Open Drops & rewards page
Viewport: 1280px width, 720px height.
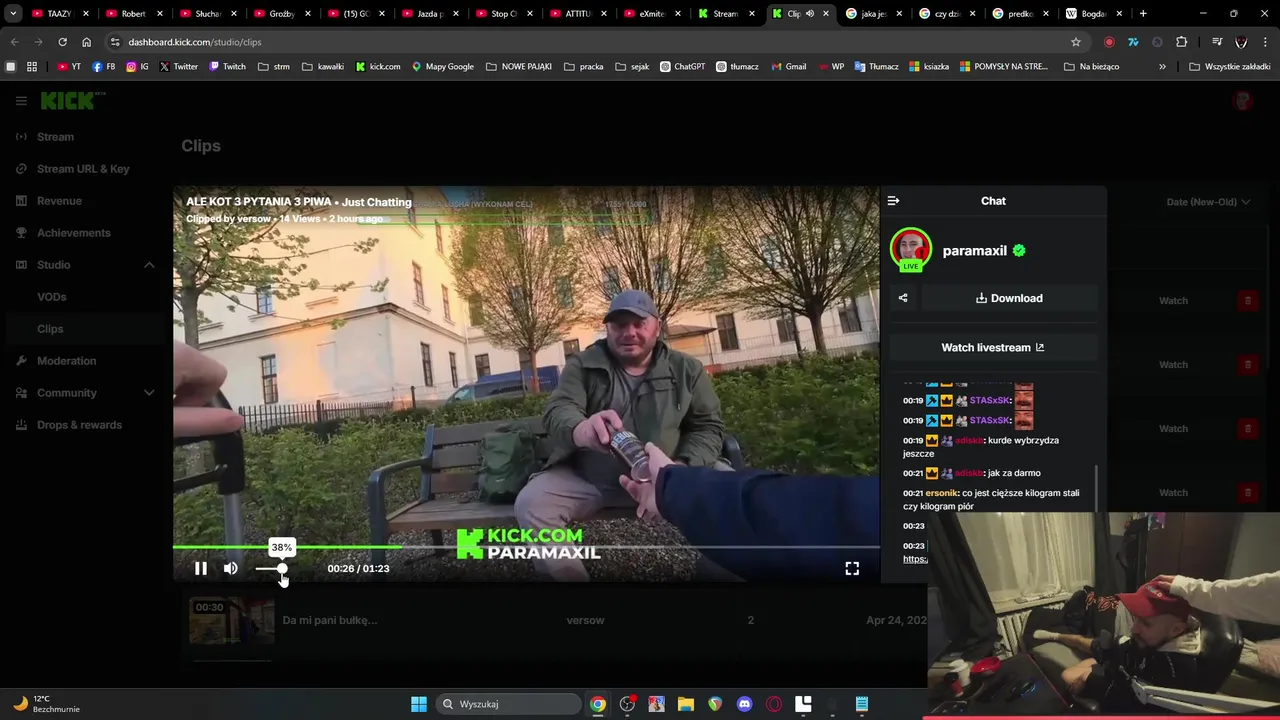click(x=79, y=425)
